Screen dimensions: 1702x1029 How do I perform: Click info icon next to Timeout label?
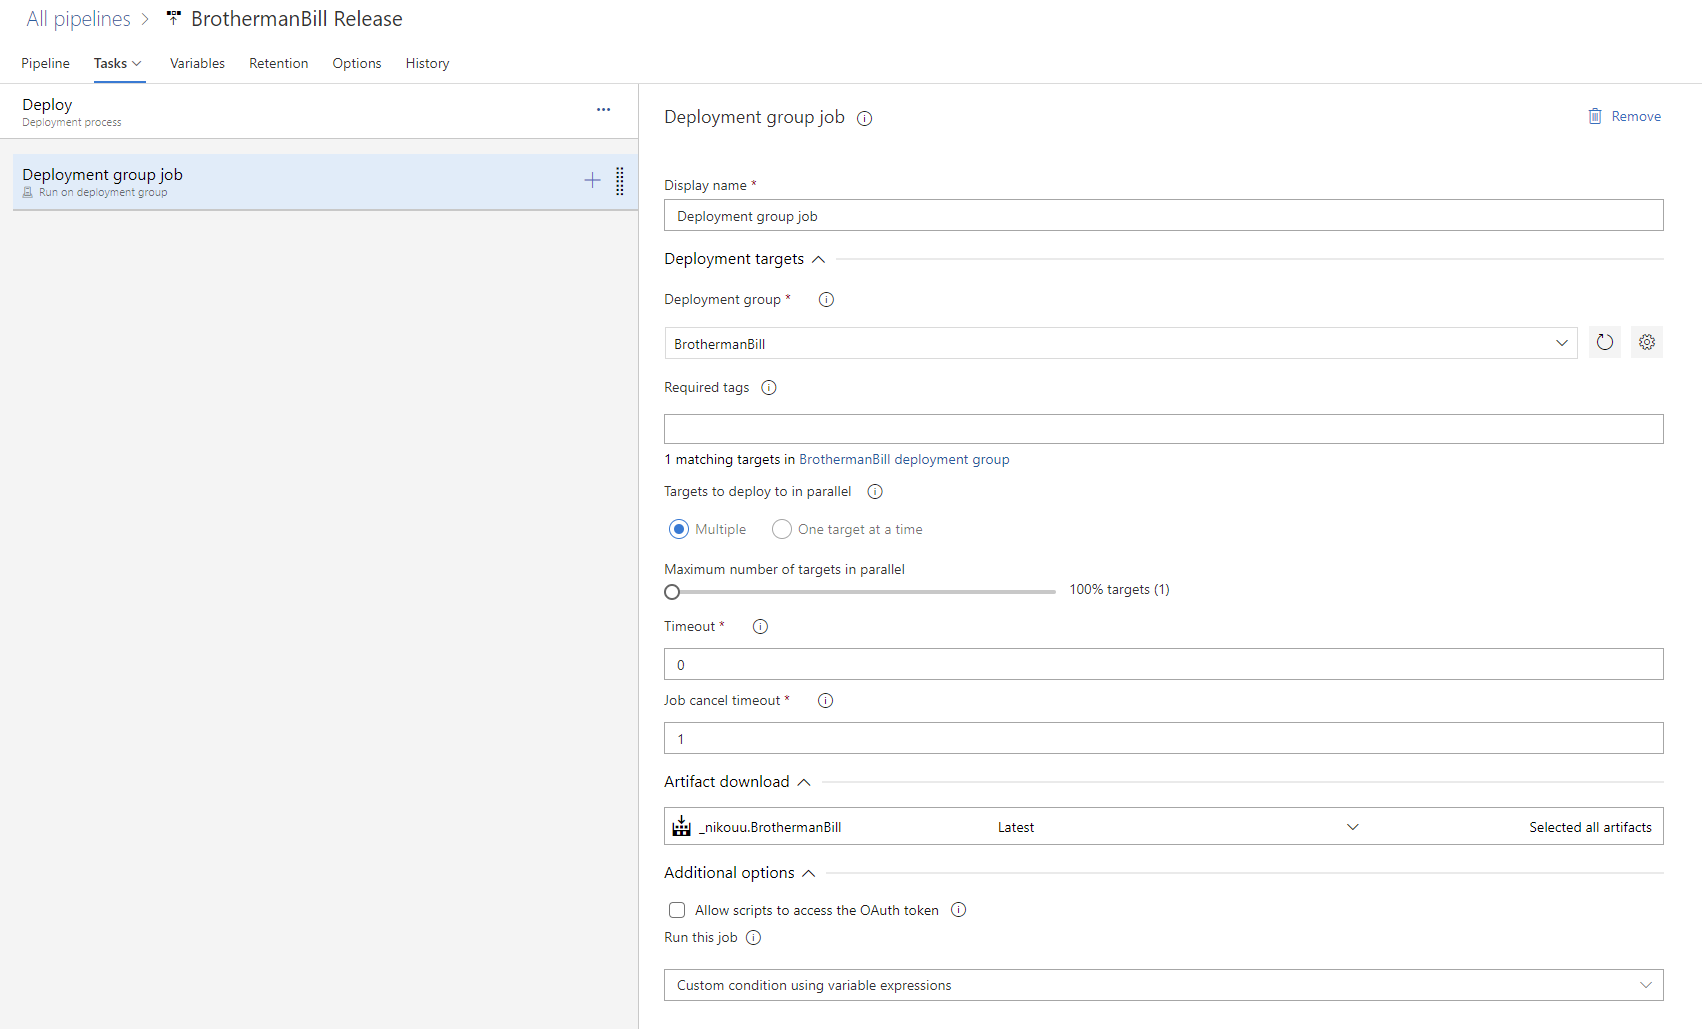tap(760, 627)
